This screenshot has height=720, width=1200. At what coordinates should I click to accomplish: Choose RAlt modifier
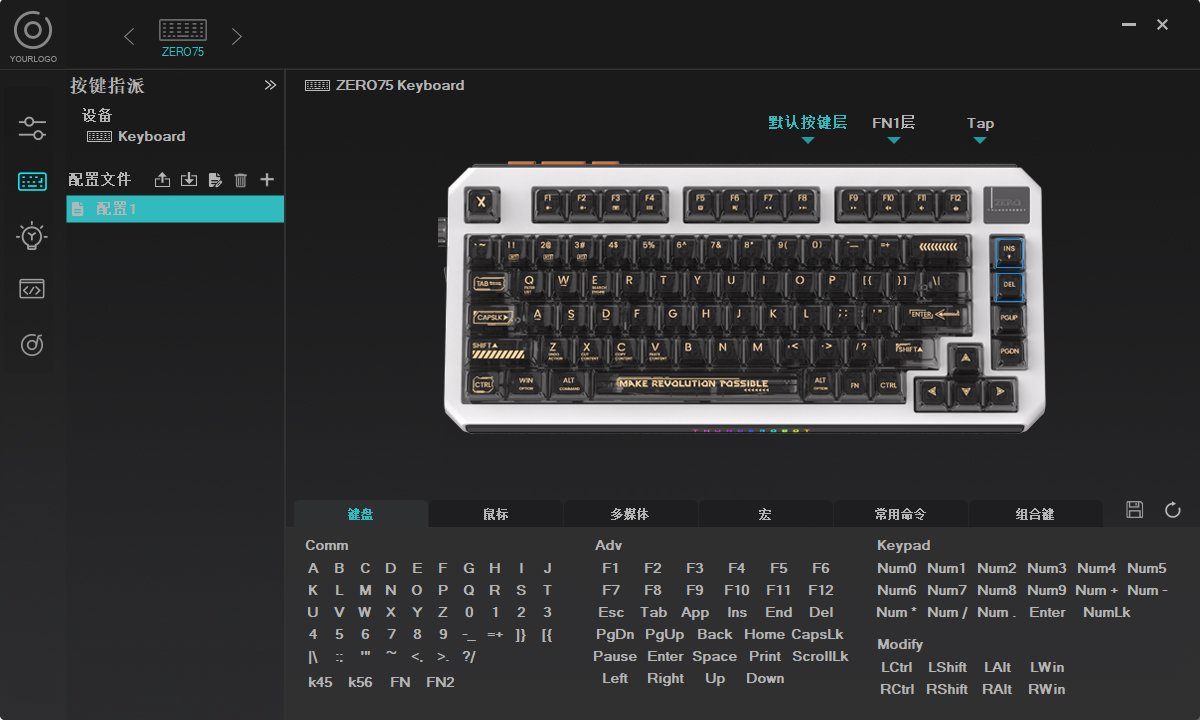(997, 689)
